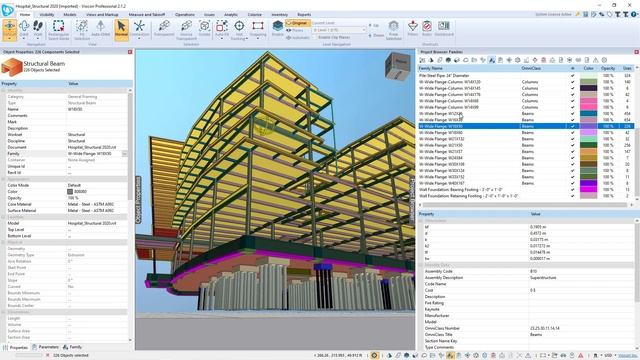Select the Normal arrow selection mode
This screenshot has width=640, height=360.
(x=121, y=29)
